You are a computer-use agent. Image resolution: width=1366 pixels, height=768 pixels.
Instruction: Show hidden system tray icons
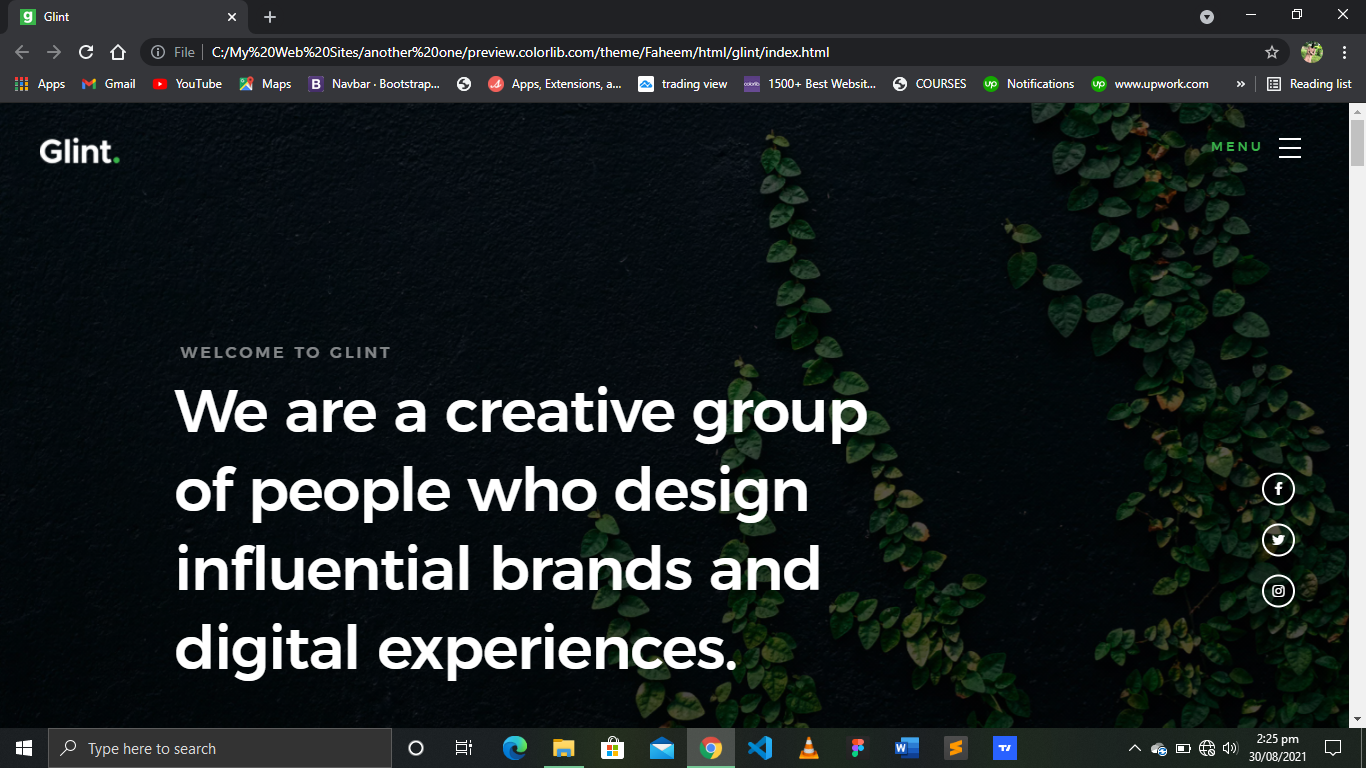[1134, 748]
